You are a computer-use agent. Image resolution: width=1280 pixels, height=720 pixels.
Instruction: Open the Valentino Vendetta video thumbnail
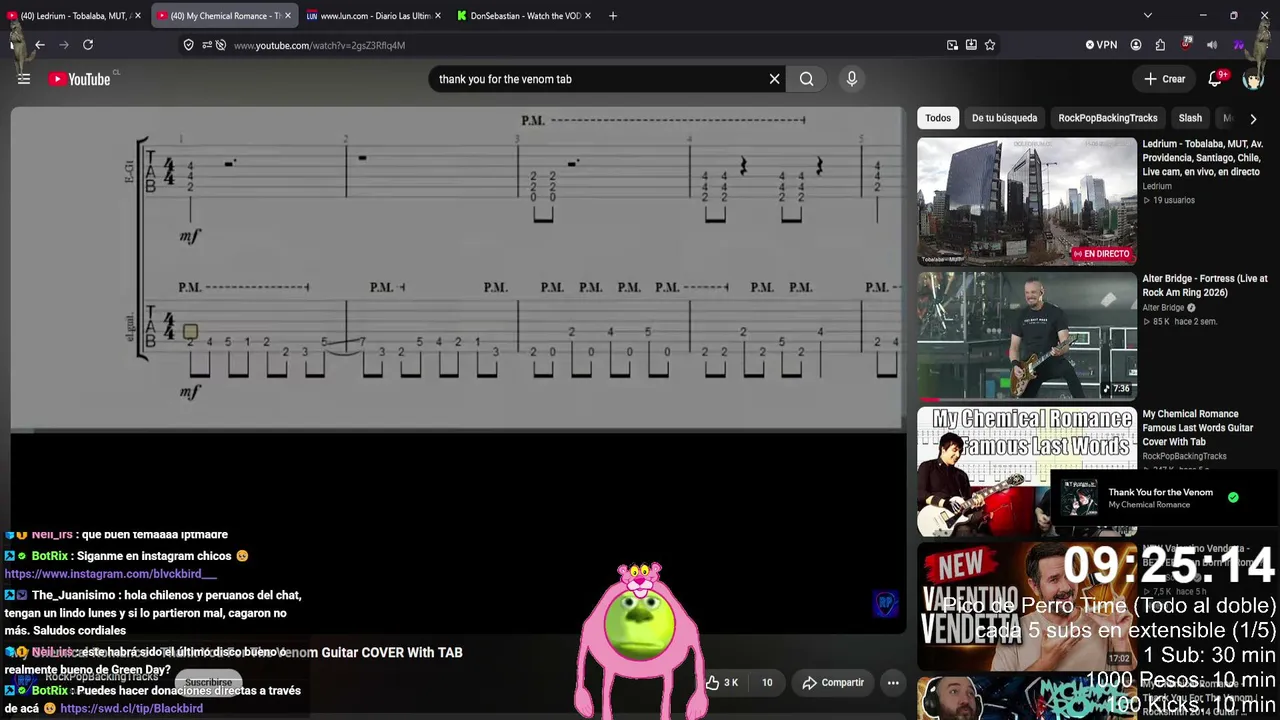pos(1027,605)
